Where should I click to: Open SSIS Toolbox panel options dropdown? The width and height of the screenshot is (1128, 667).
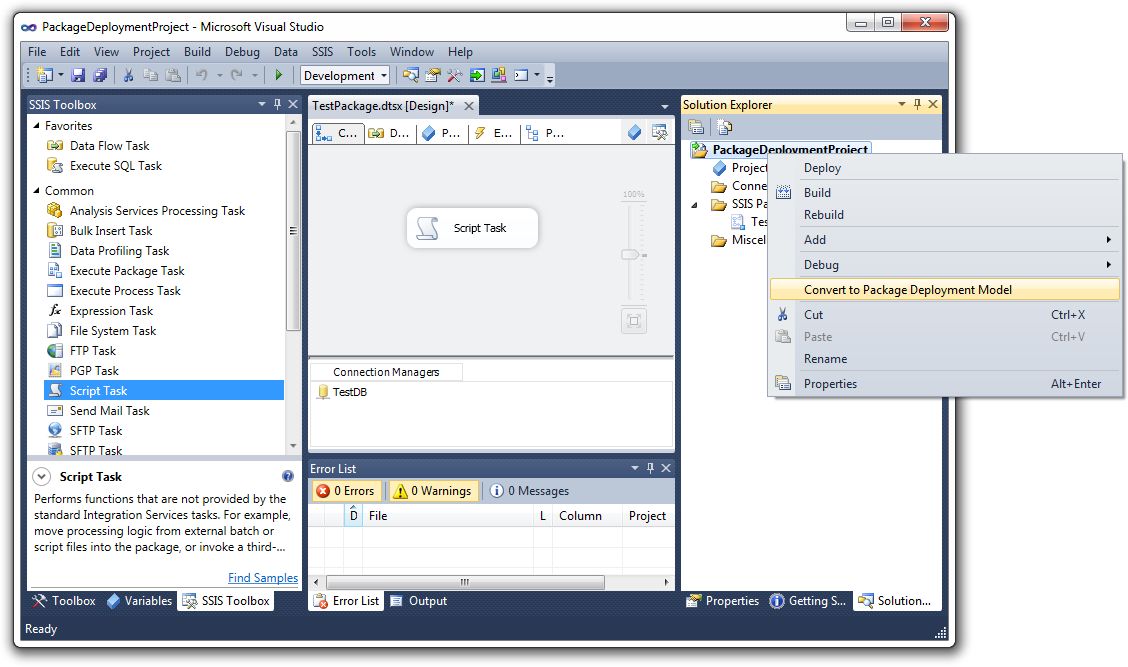[x=262, y=104]
